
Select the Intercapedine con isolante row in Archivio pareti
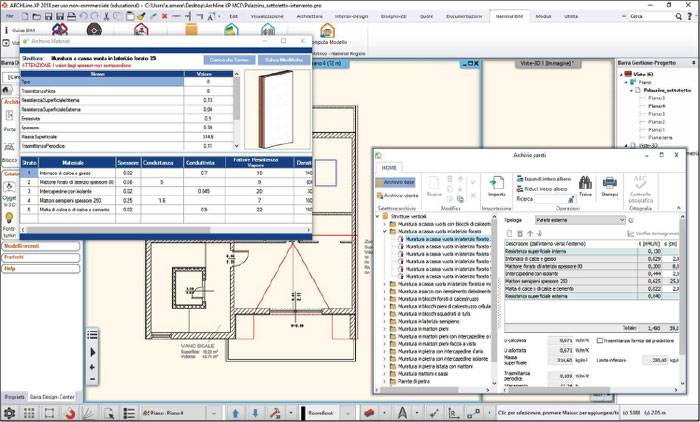coord(592,274)
